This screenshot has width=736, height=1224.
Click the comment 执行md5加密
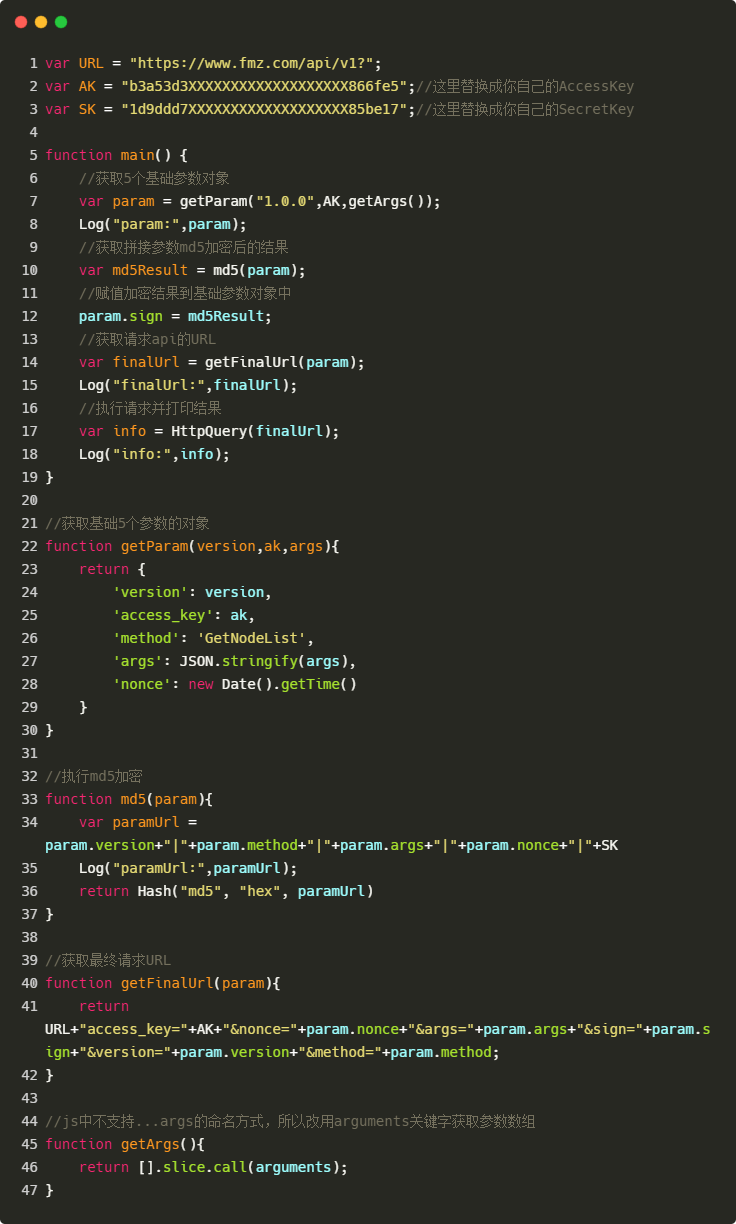(x=94, y=776)
